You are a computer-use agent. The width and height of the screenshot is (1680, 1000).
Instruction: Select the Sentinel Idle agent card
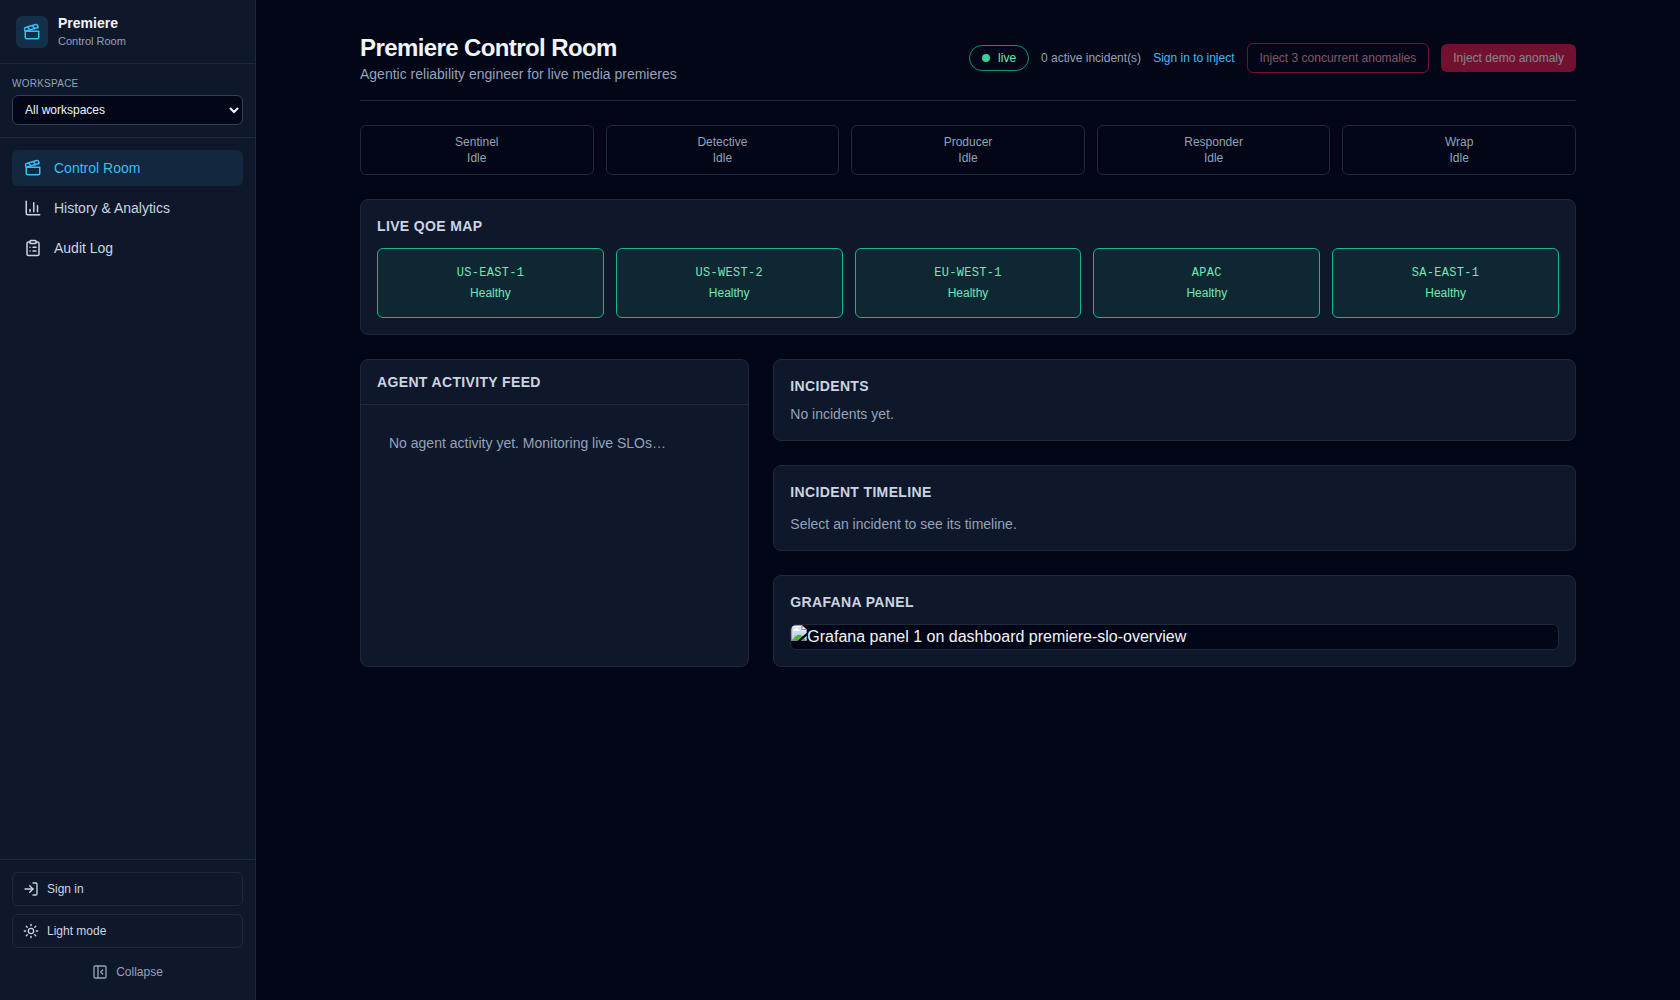(476, 150)
